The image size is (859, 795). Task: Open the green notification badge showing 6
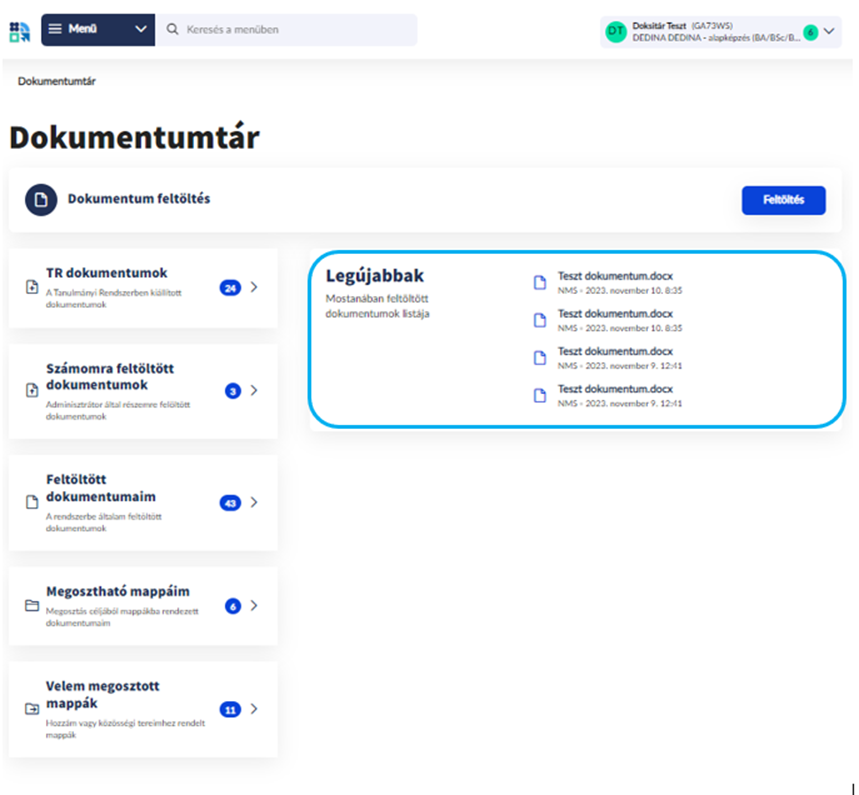810,32
